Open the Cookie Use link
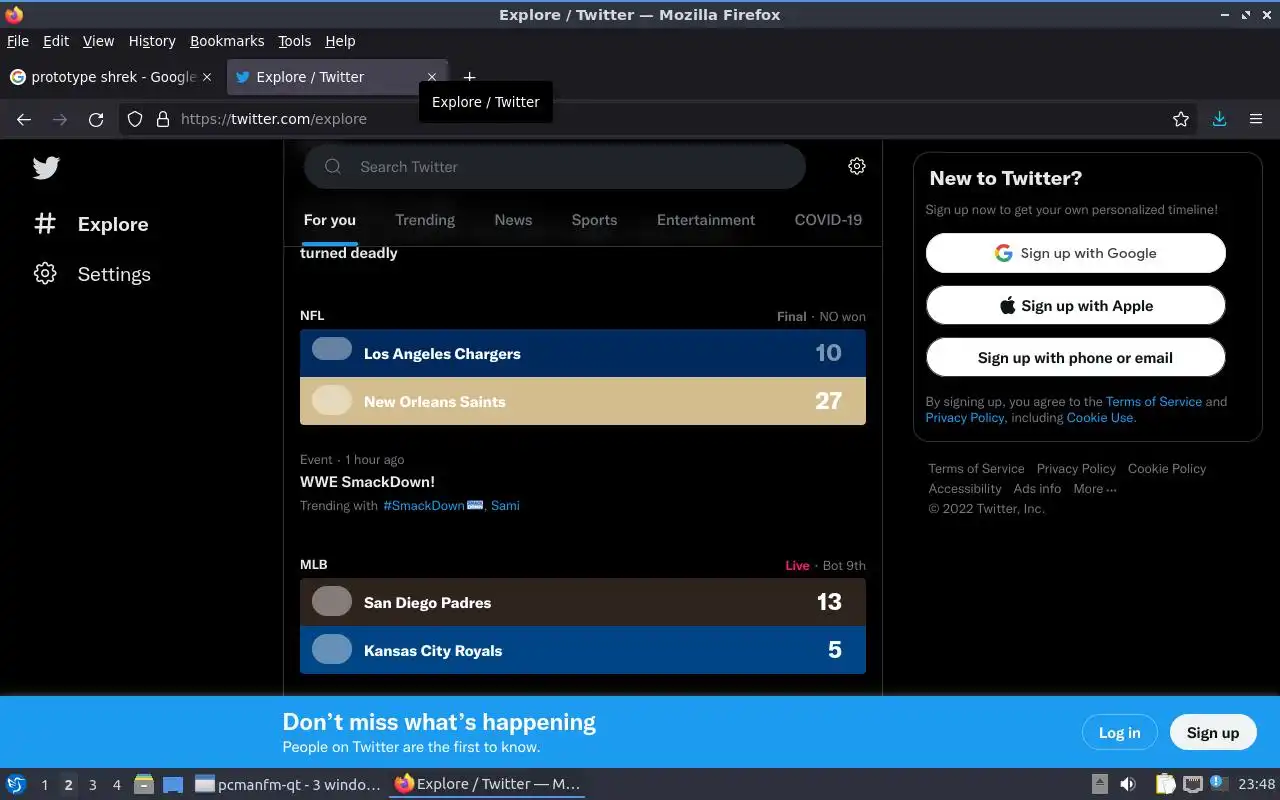The image size is (1280, 800). 1100,417
